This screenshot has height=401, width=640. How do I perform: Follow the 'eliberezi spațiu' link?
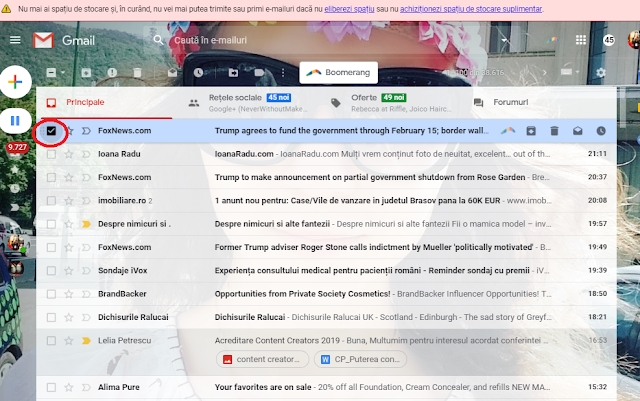(x=349, y=9)
